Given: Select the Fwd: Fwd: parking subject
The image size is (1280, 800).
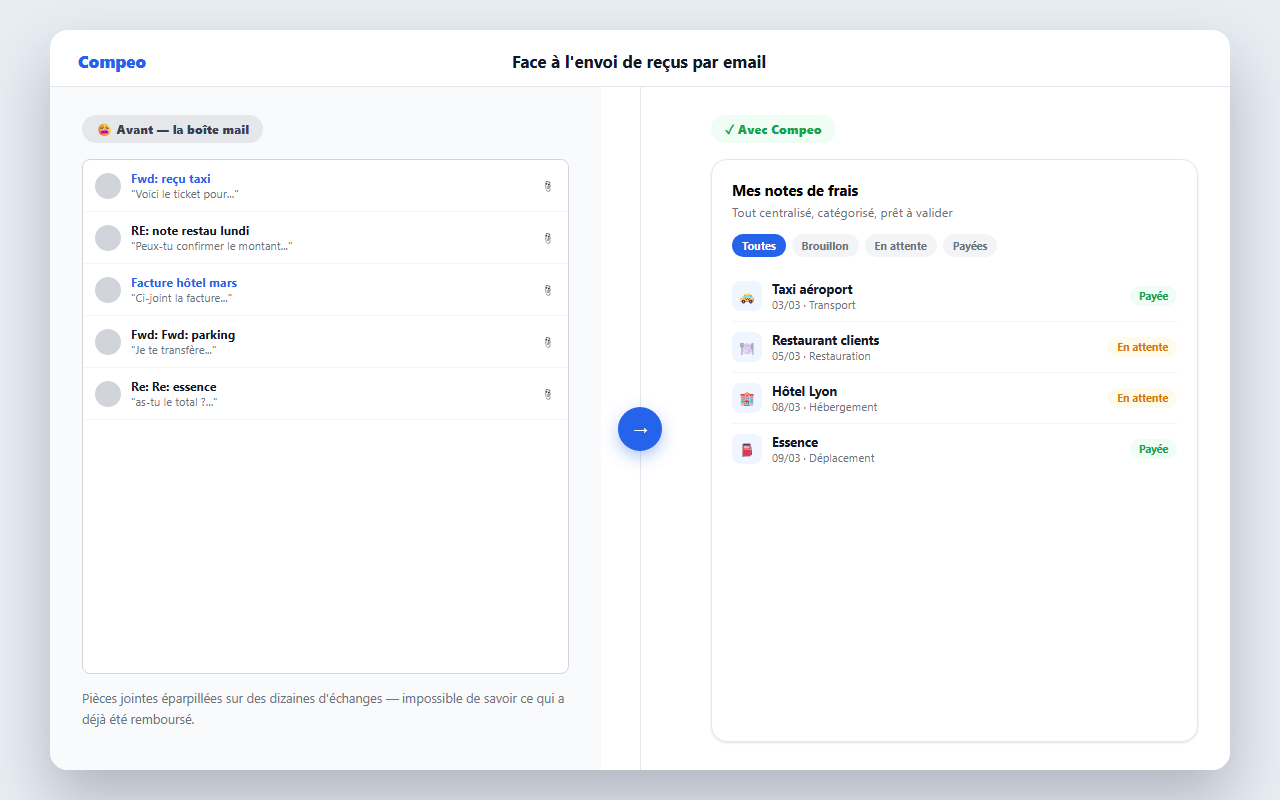Looking at the screenshot, I should [x=183, y=335].
